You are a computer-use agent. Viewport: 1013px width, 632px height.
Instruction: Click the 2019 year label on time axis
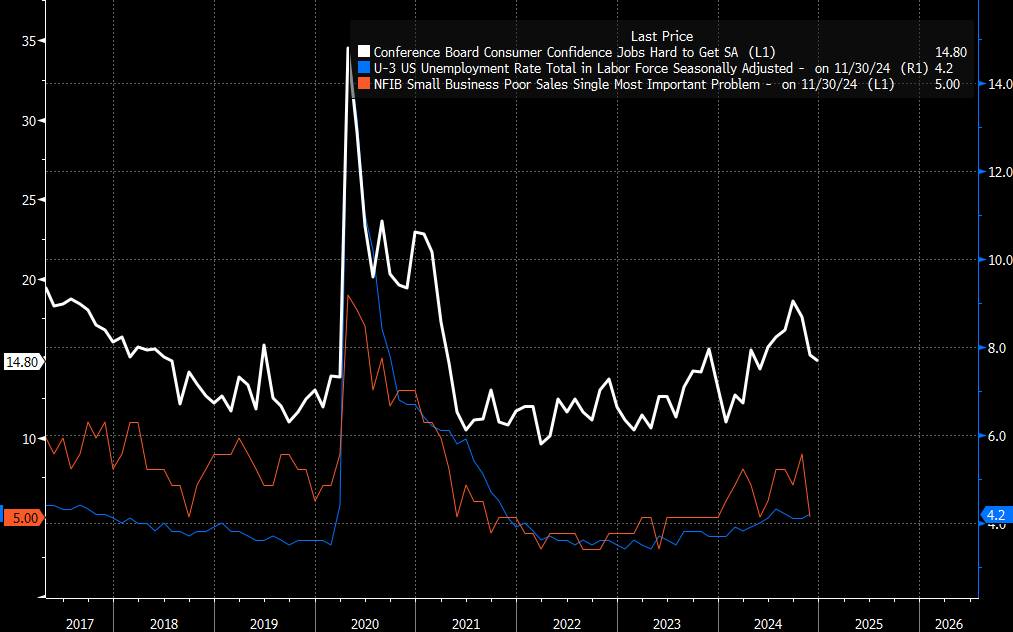tap(264, 624)
